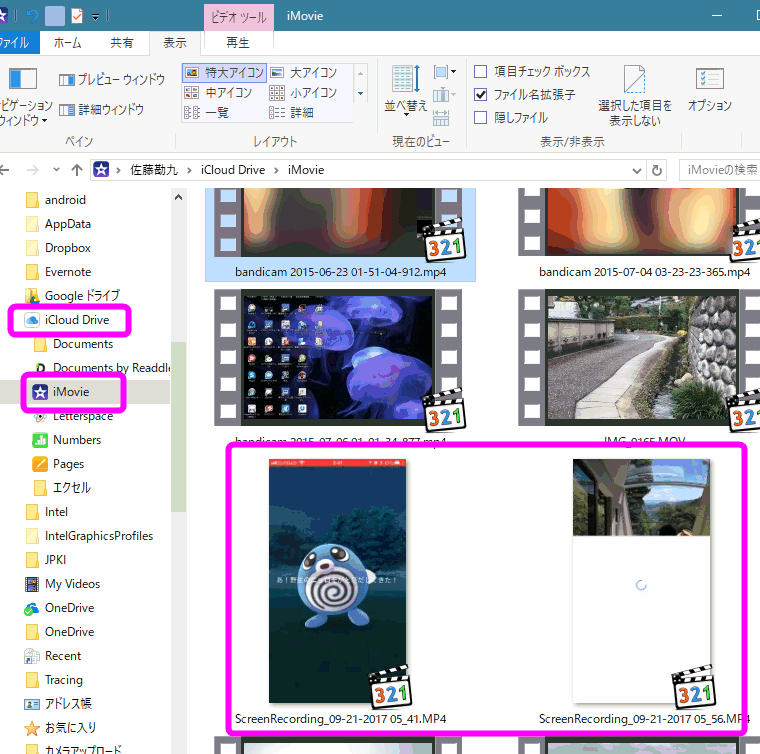Open the quick access toolbar customize dropdown
The width and height of the screenshot is (760, 754).
[95, 17]
